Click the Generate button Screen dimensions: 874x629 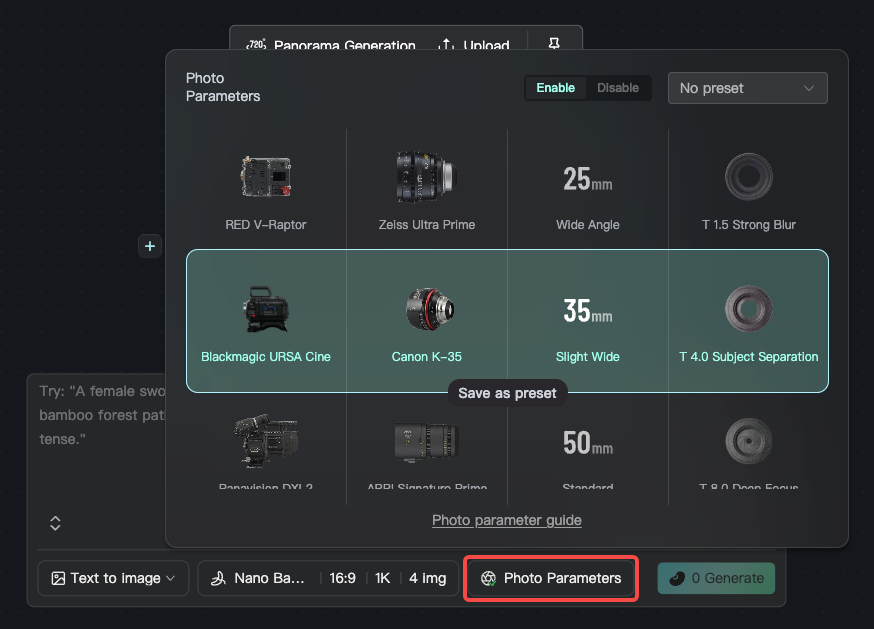(x=716, y=578)
